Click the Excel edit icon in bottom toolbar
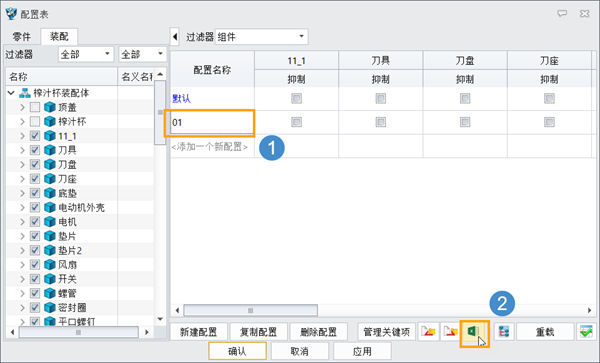Viewport: 600px width, 363px height. click(x=474, y=331)
